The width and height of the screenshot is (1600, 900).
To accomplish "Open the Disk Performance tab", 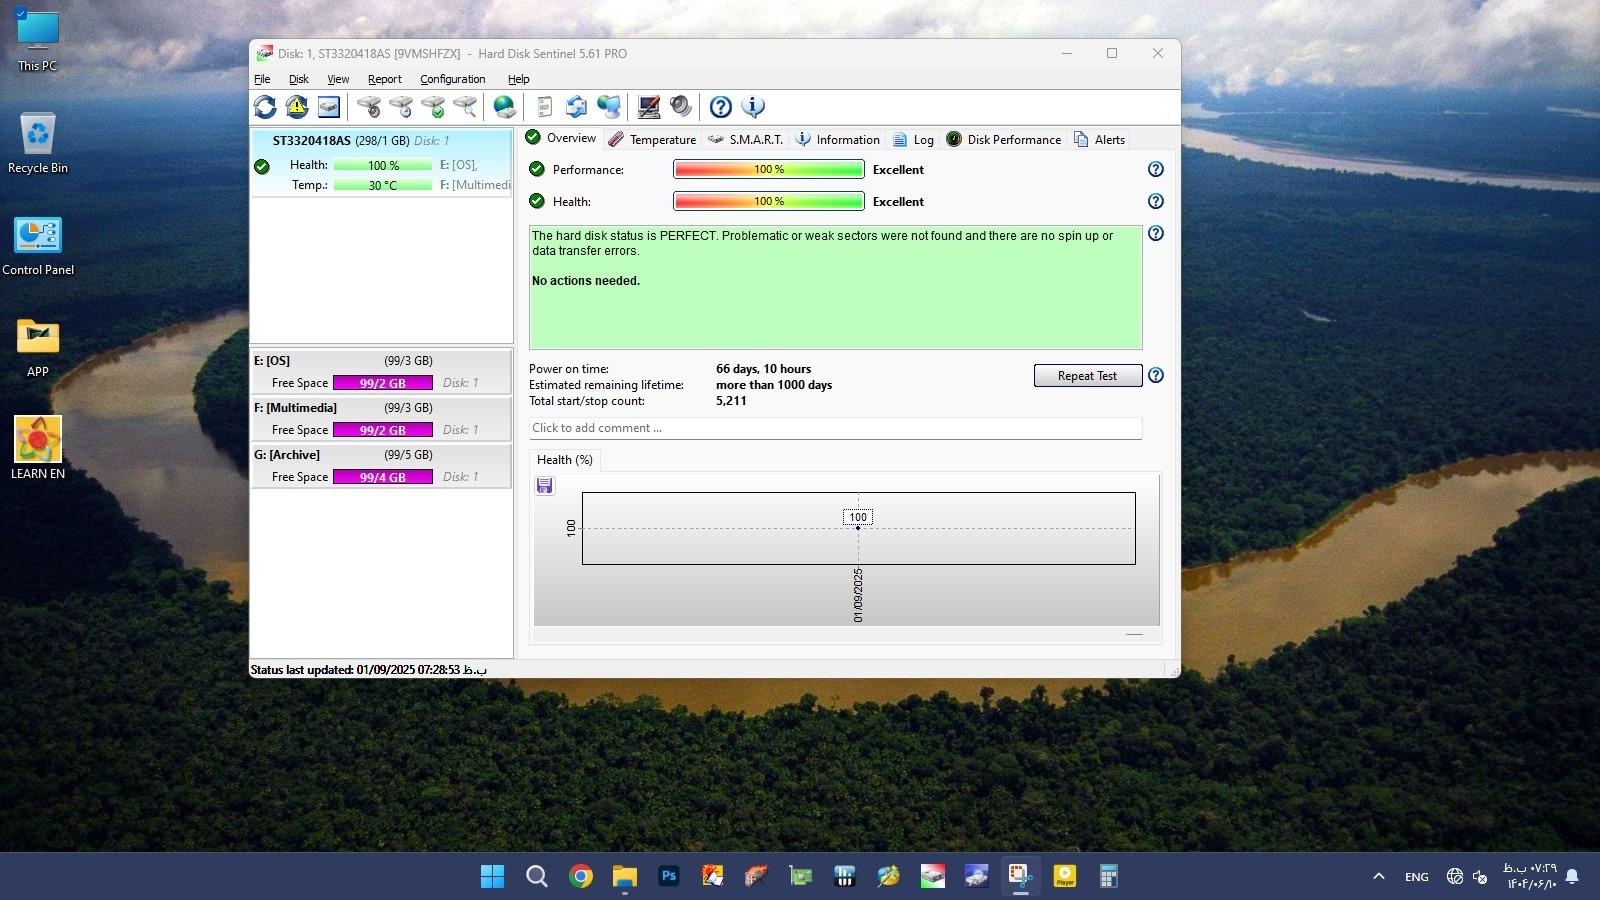I will (x=1004, y=140).
